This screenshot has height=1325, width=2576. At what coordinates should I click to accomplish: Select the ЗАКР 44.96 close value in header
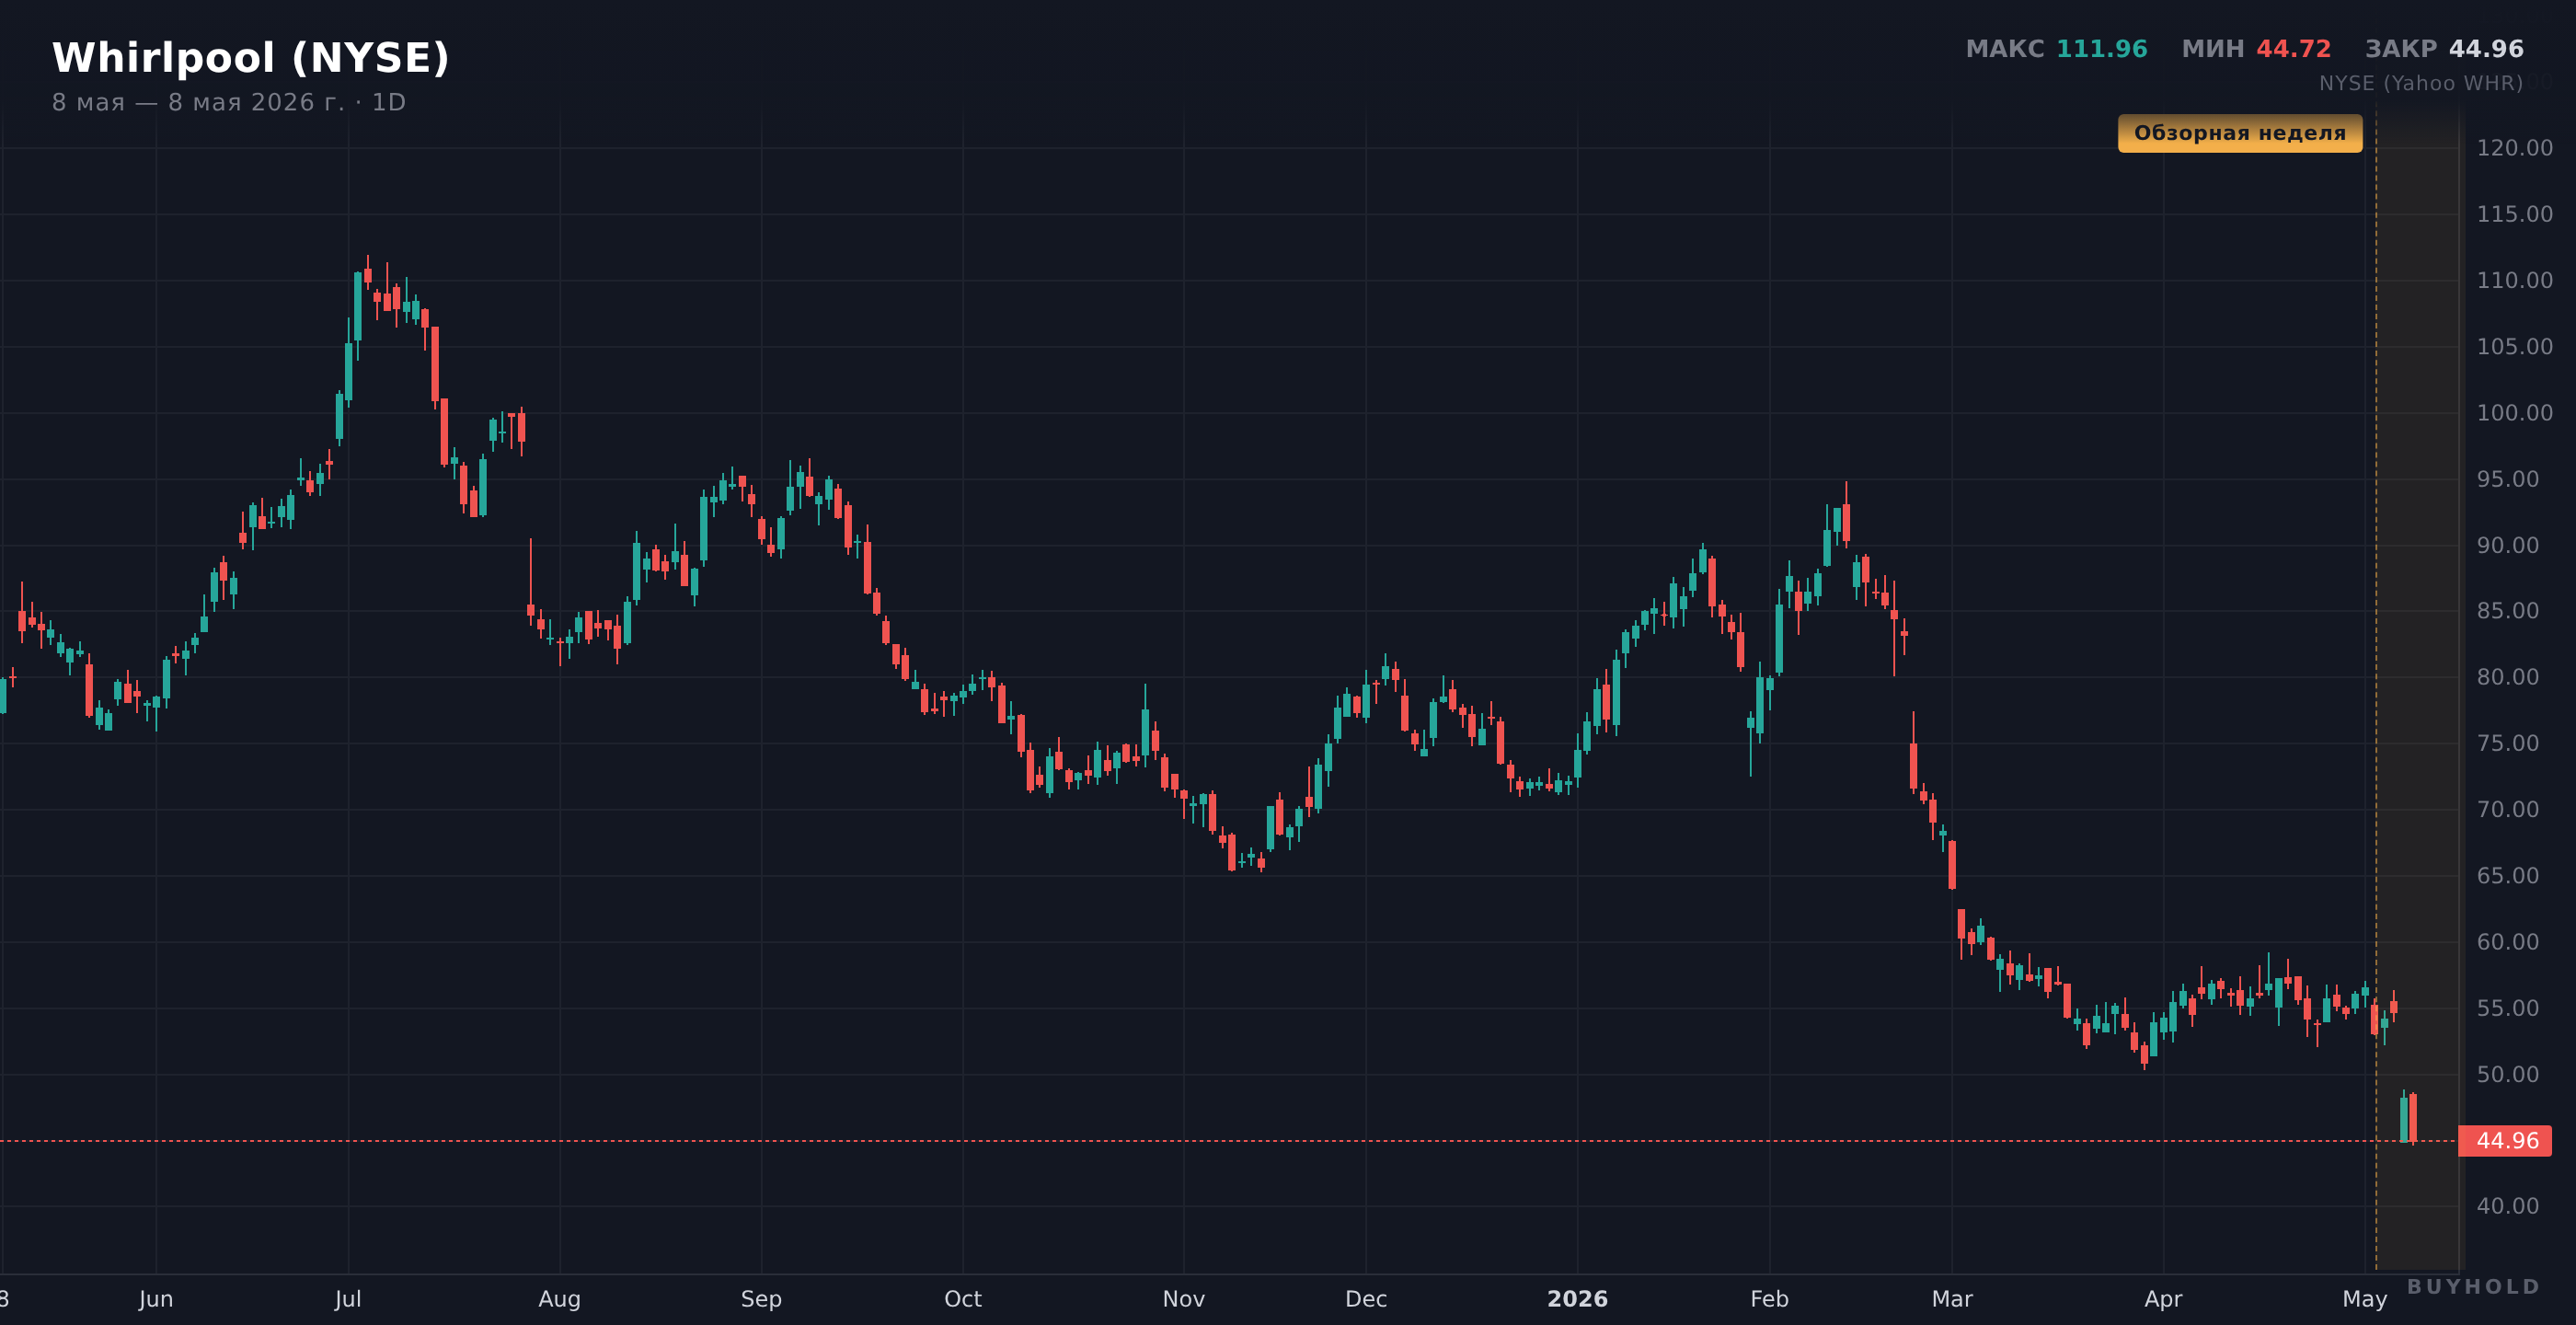(2444, 49)
